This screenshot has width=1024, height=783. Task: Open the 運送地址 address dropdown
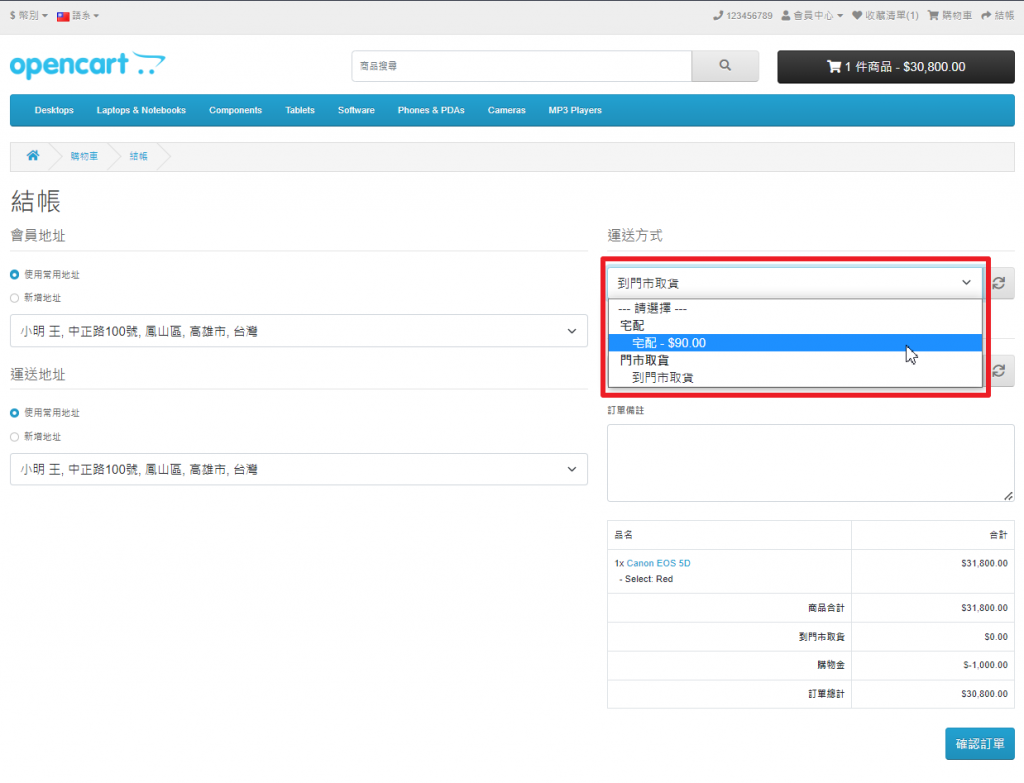tap(298, 470)
